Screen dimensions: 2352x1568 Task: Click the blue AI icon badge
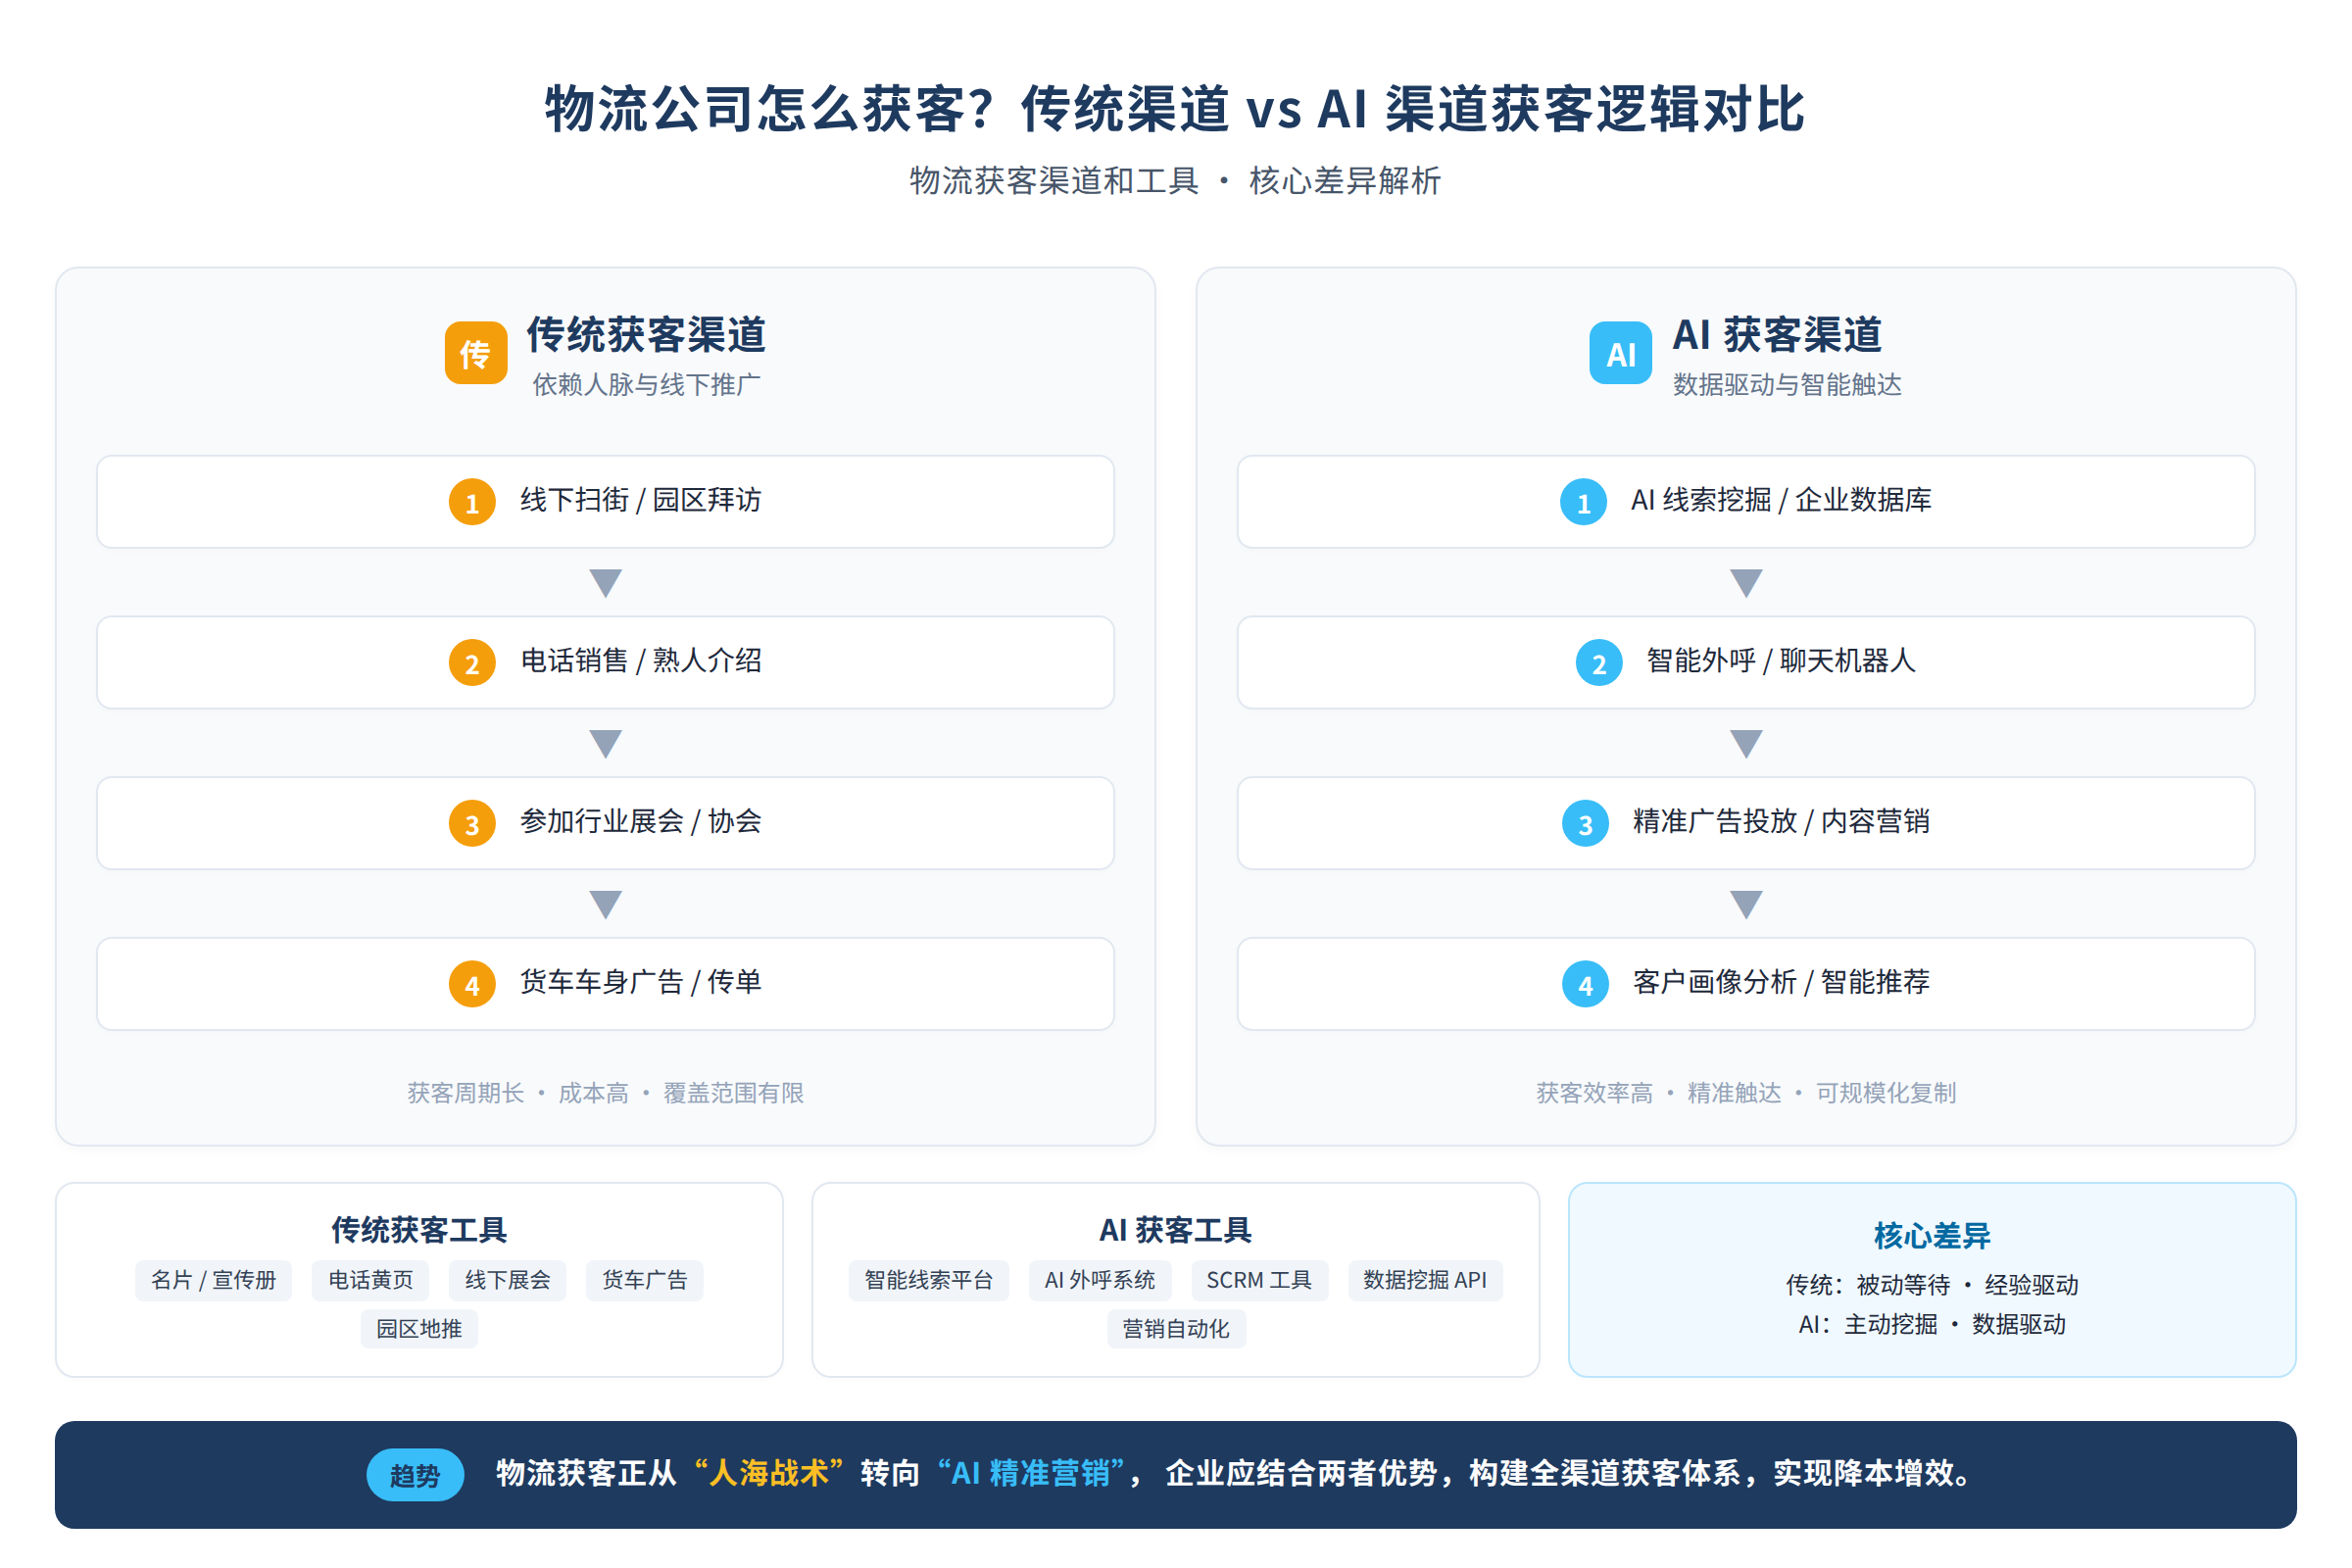click(x=1621, y=352)
